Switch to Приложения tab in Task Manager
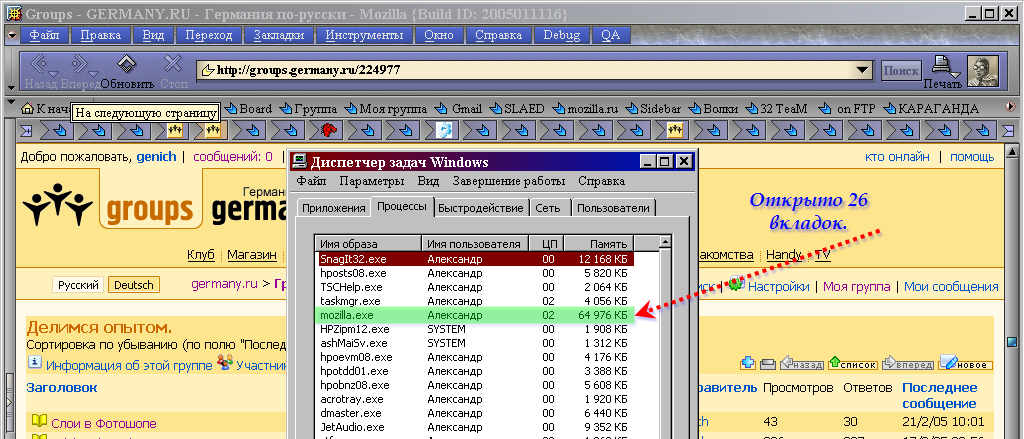Image resolution: width=1024 pixels, height=439 pixels. coord(333,208)
